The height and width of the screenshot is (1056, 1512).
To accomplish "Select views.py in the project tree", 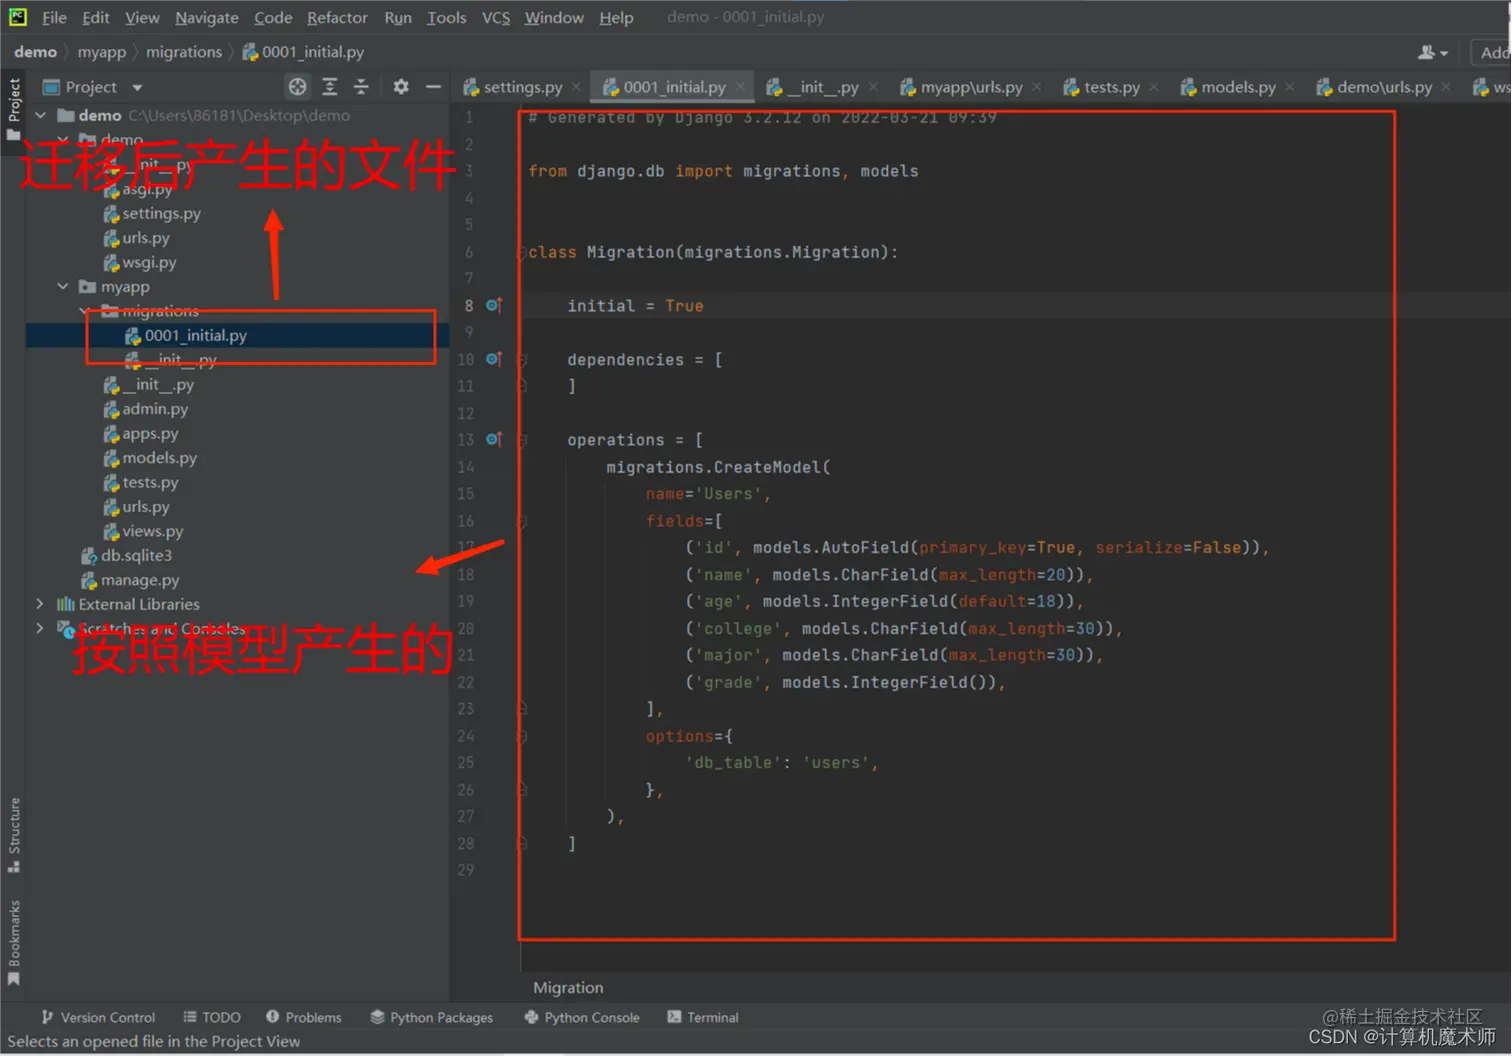I will [x=152, y=531].
